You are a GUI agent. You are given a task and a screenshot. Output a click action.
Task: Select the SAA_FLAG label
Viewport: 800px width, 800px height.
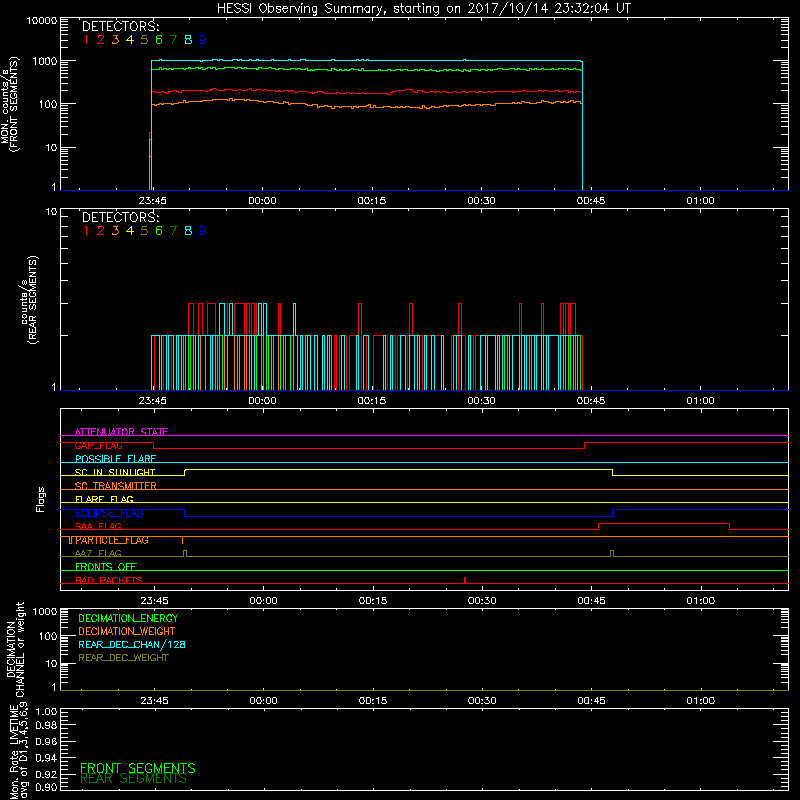pyautogui.click(x=98, y=527)
